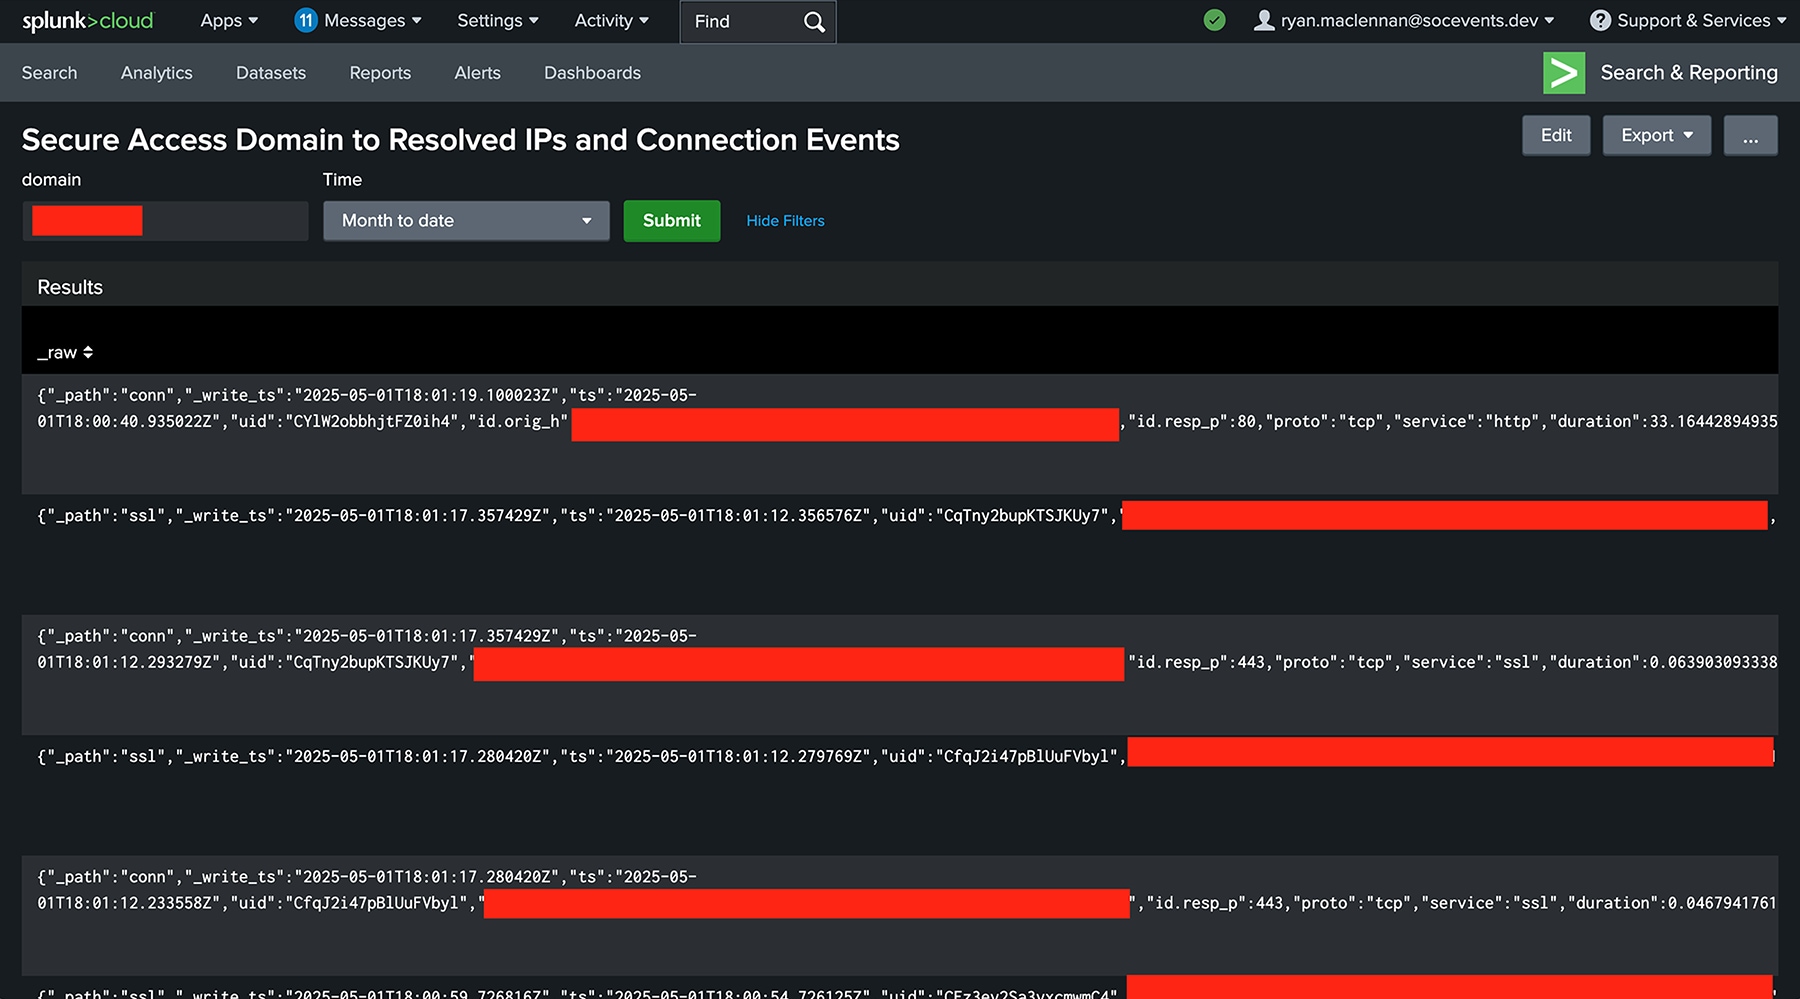
Task: Open the Export dropdown
Action: coord(1657,135)
